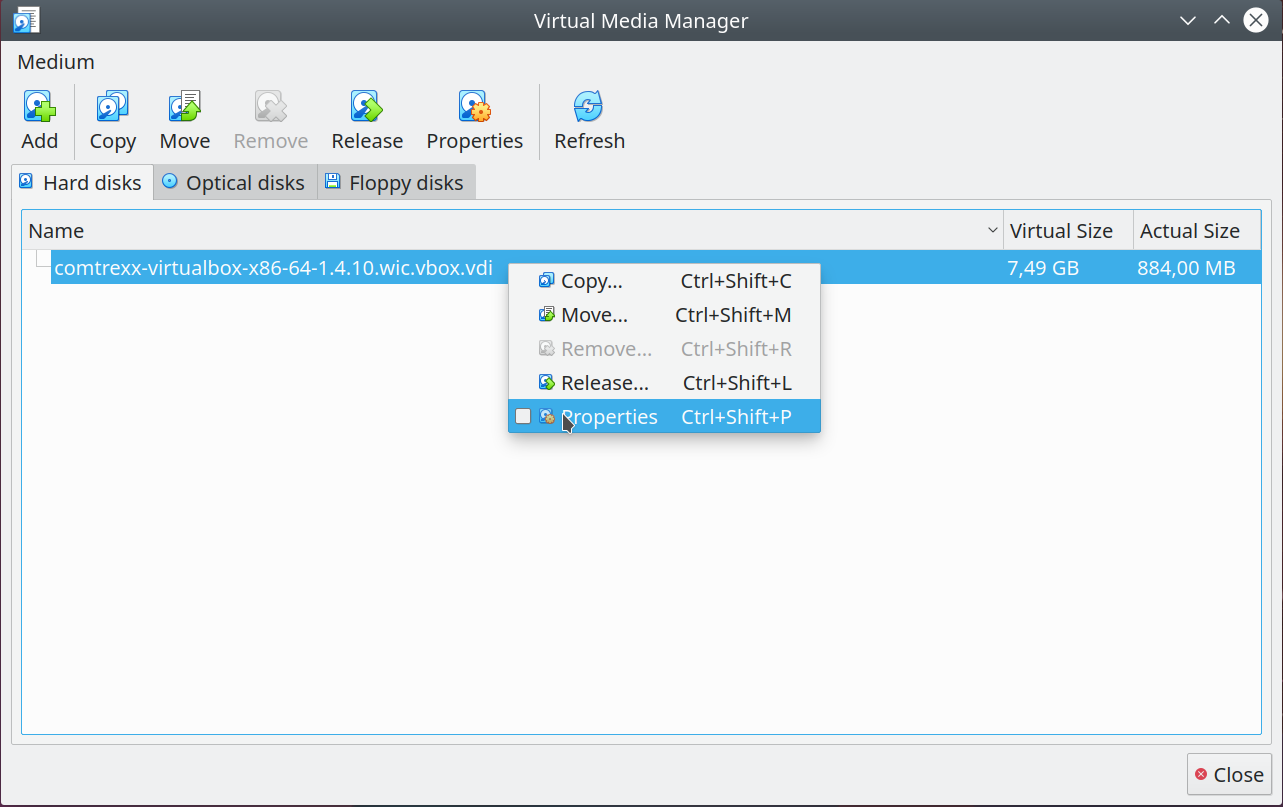The image size is (1283, 807).
Task: Close the window with the title bar X
Action: [x=1256, y=20]
